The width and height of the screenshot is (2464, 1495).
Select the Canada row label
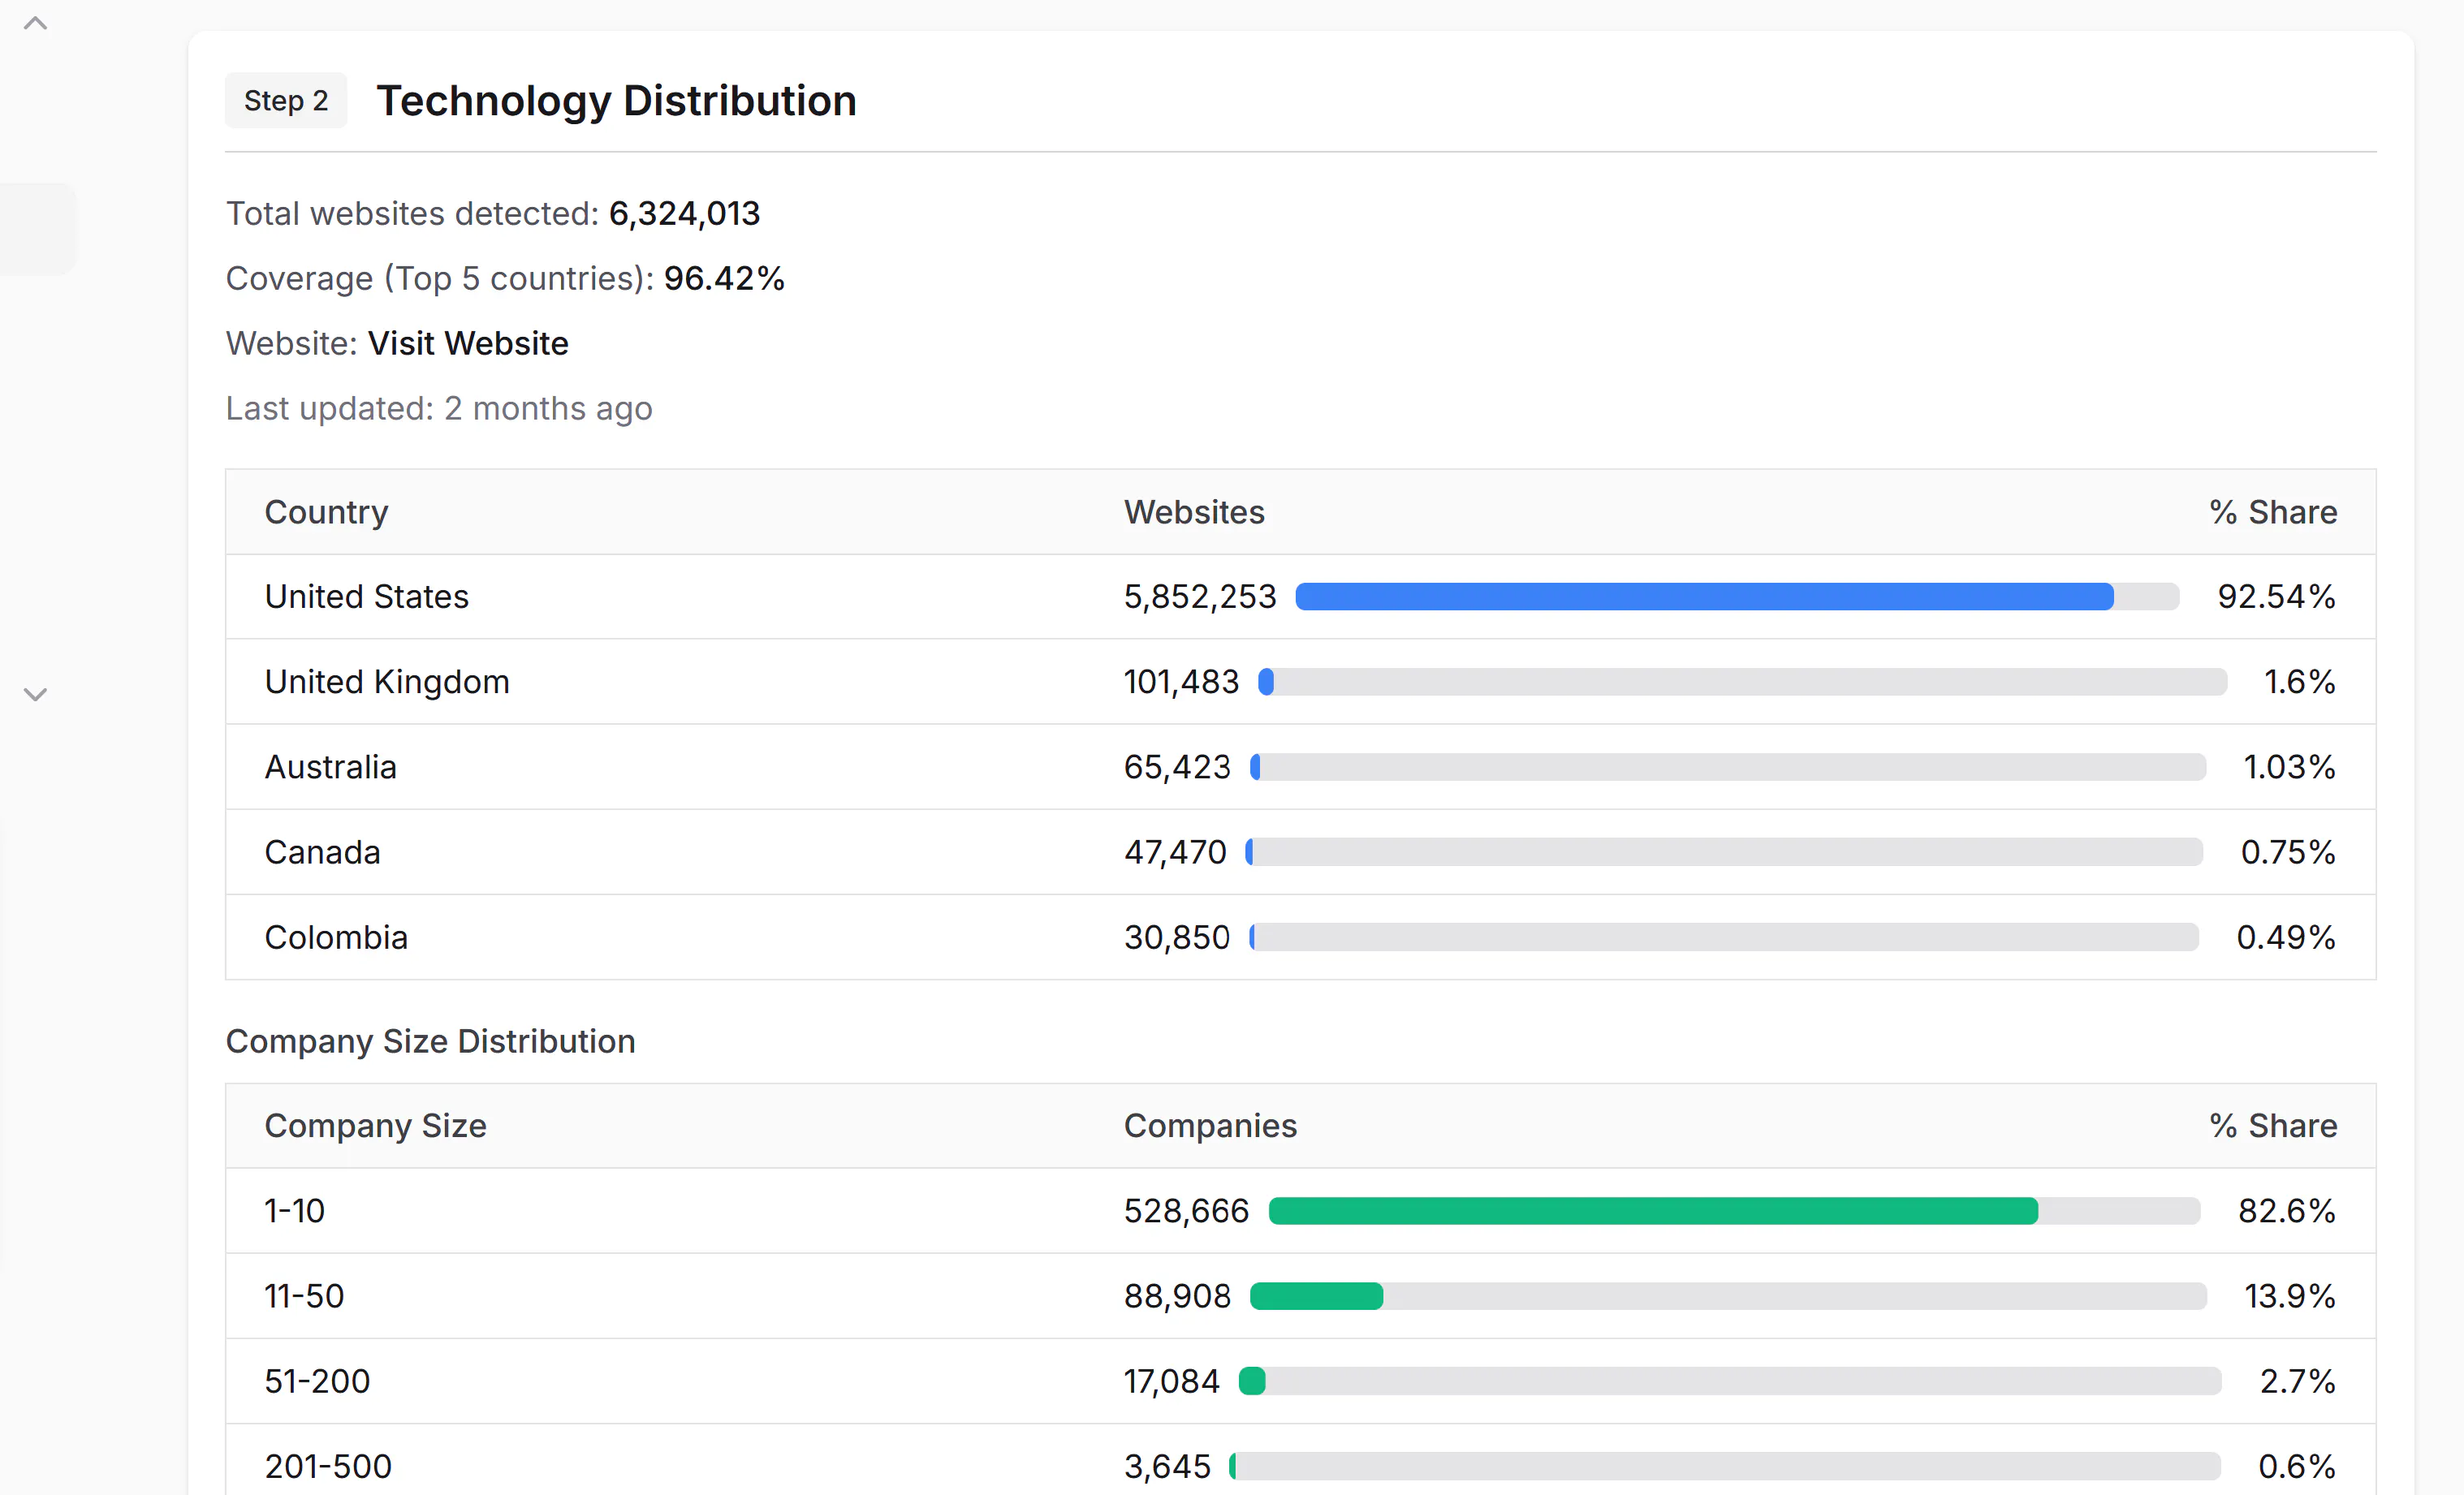coord(322,852)
